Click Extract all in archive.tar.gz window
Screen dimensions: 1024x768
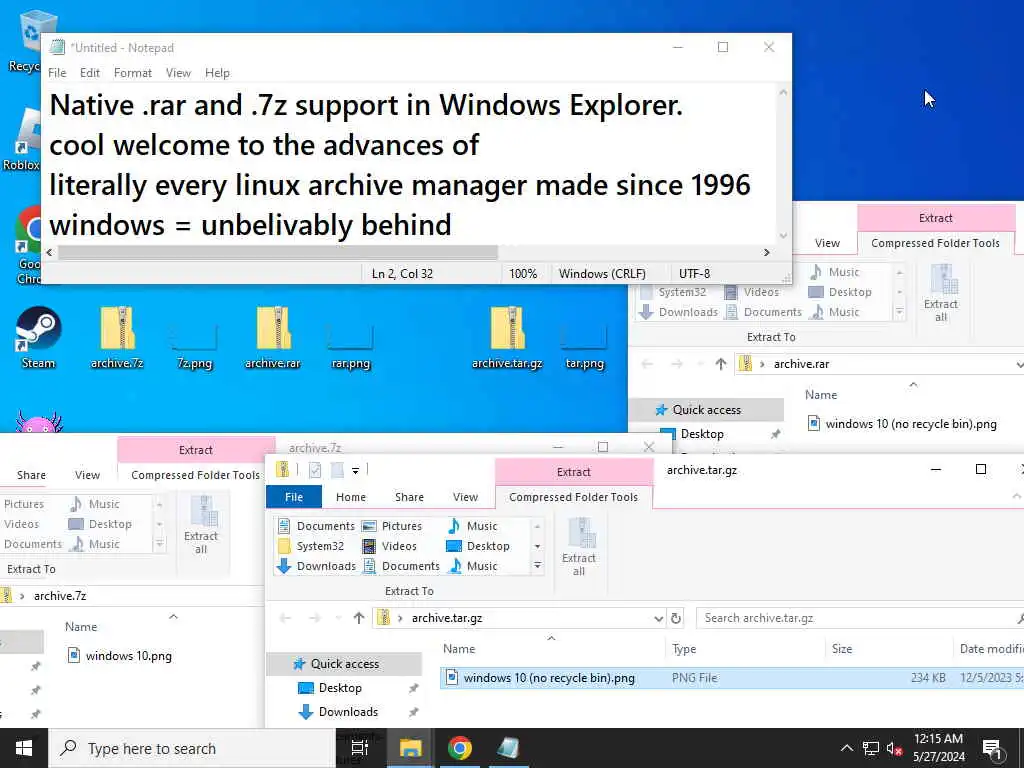(579, 546)
